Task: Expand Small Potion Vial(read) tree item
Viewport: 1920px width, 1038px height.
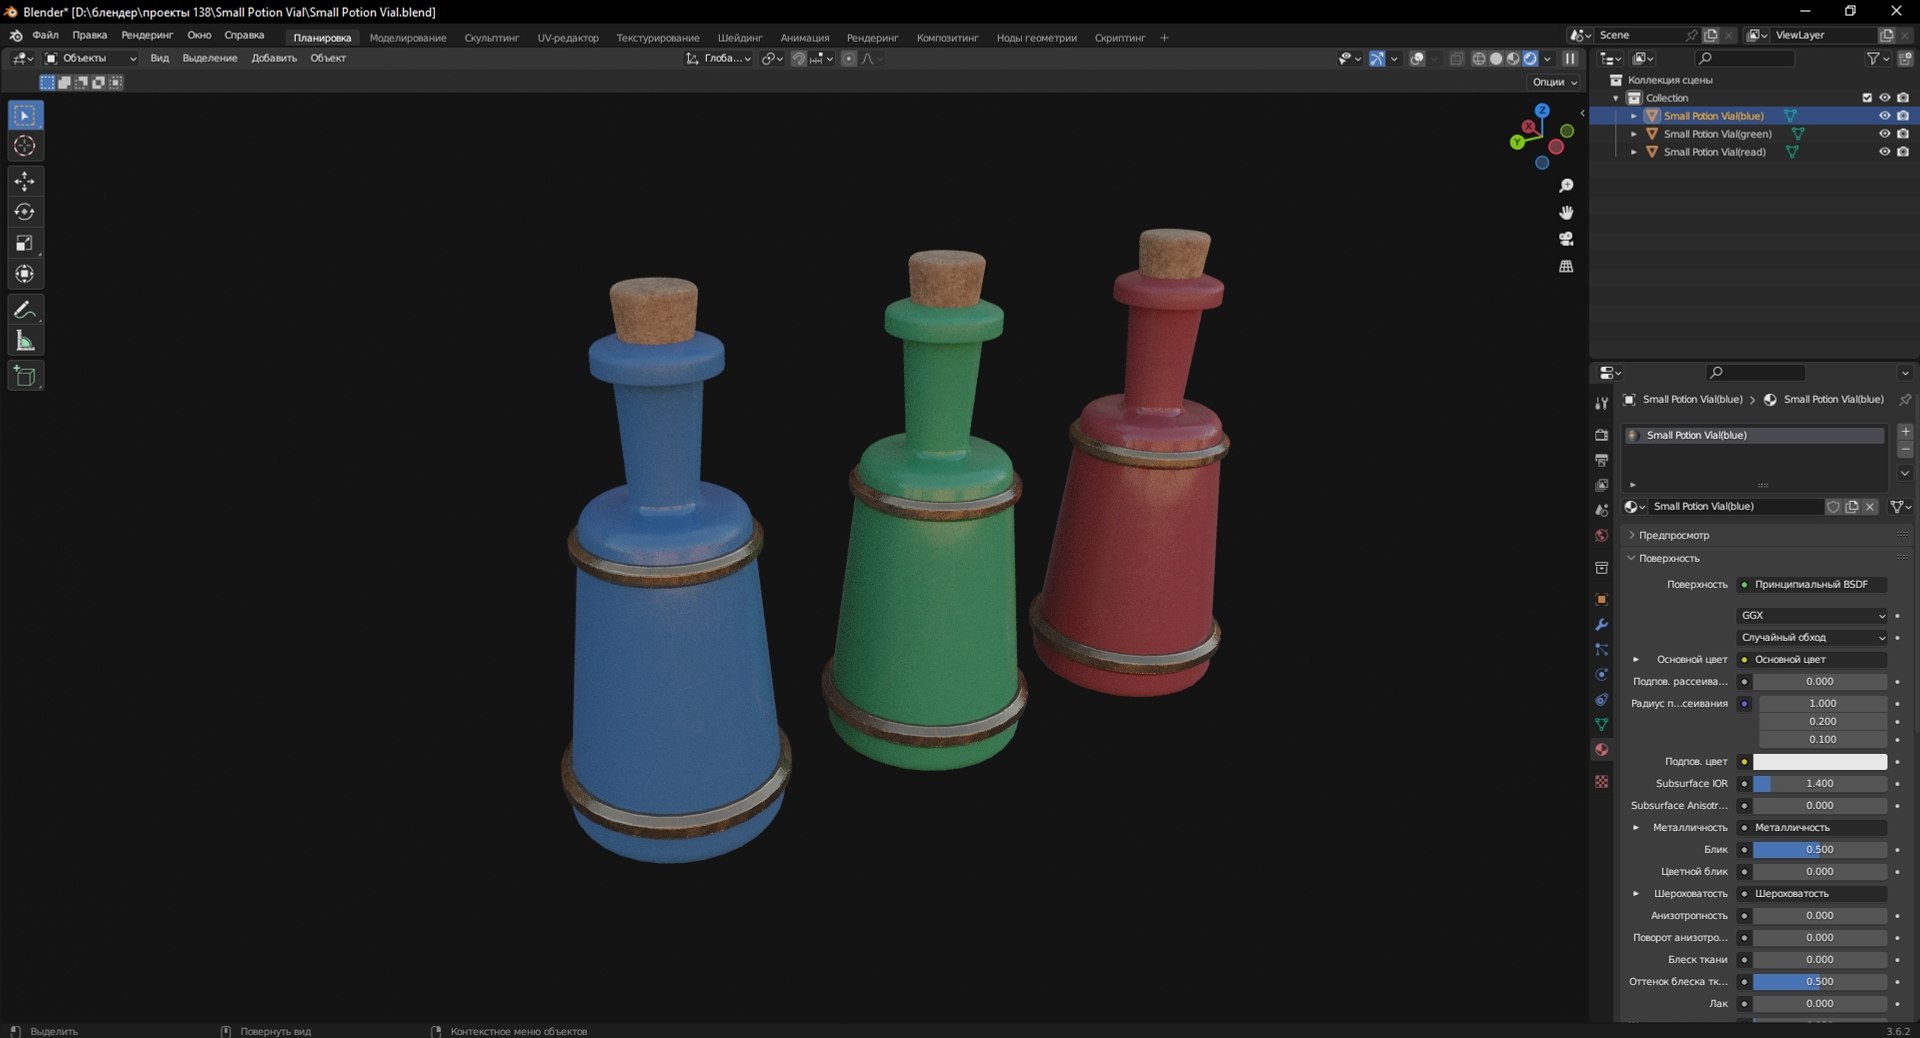Action: point(1634,152)
